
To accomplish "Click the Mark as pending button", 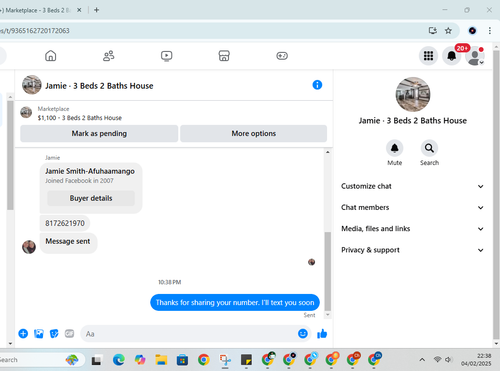I will tap(99, 134).
